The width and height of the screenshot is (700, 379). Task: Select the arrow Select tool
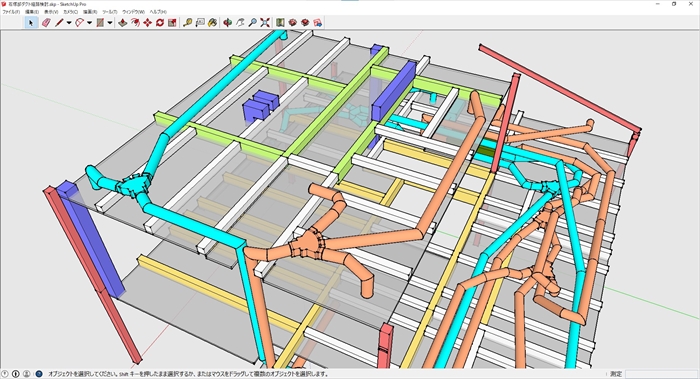(x=31, y=22)
